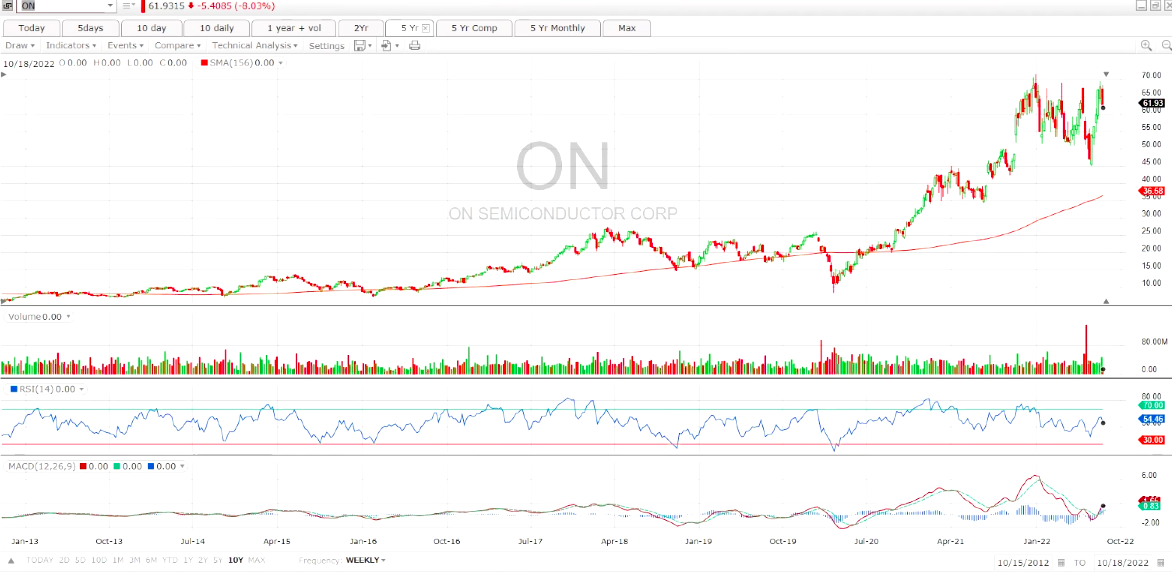Select the 5Y range
Viewport: 1172px width, 572px height.
point(218,560)
